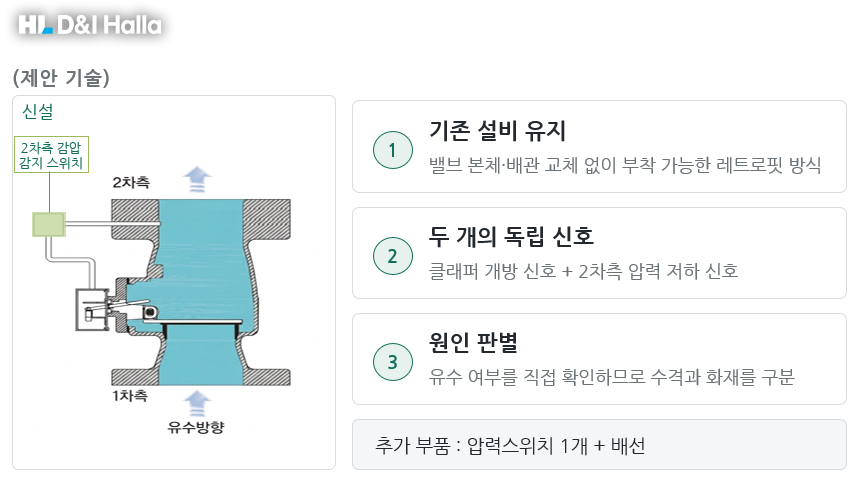Click the 1차측 label on valve

click(129, 395)
